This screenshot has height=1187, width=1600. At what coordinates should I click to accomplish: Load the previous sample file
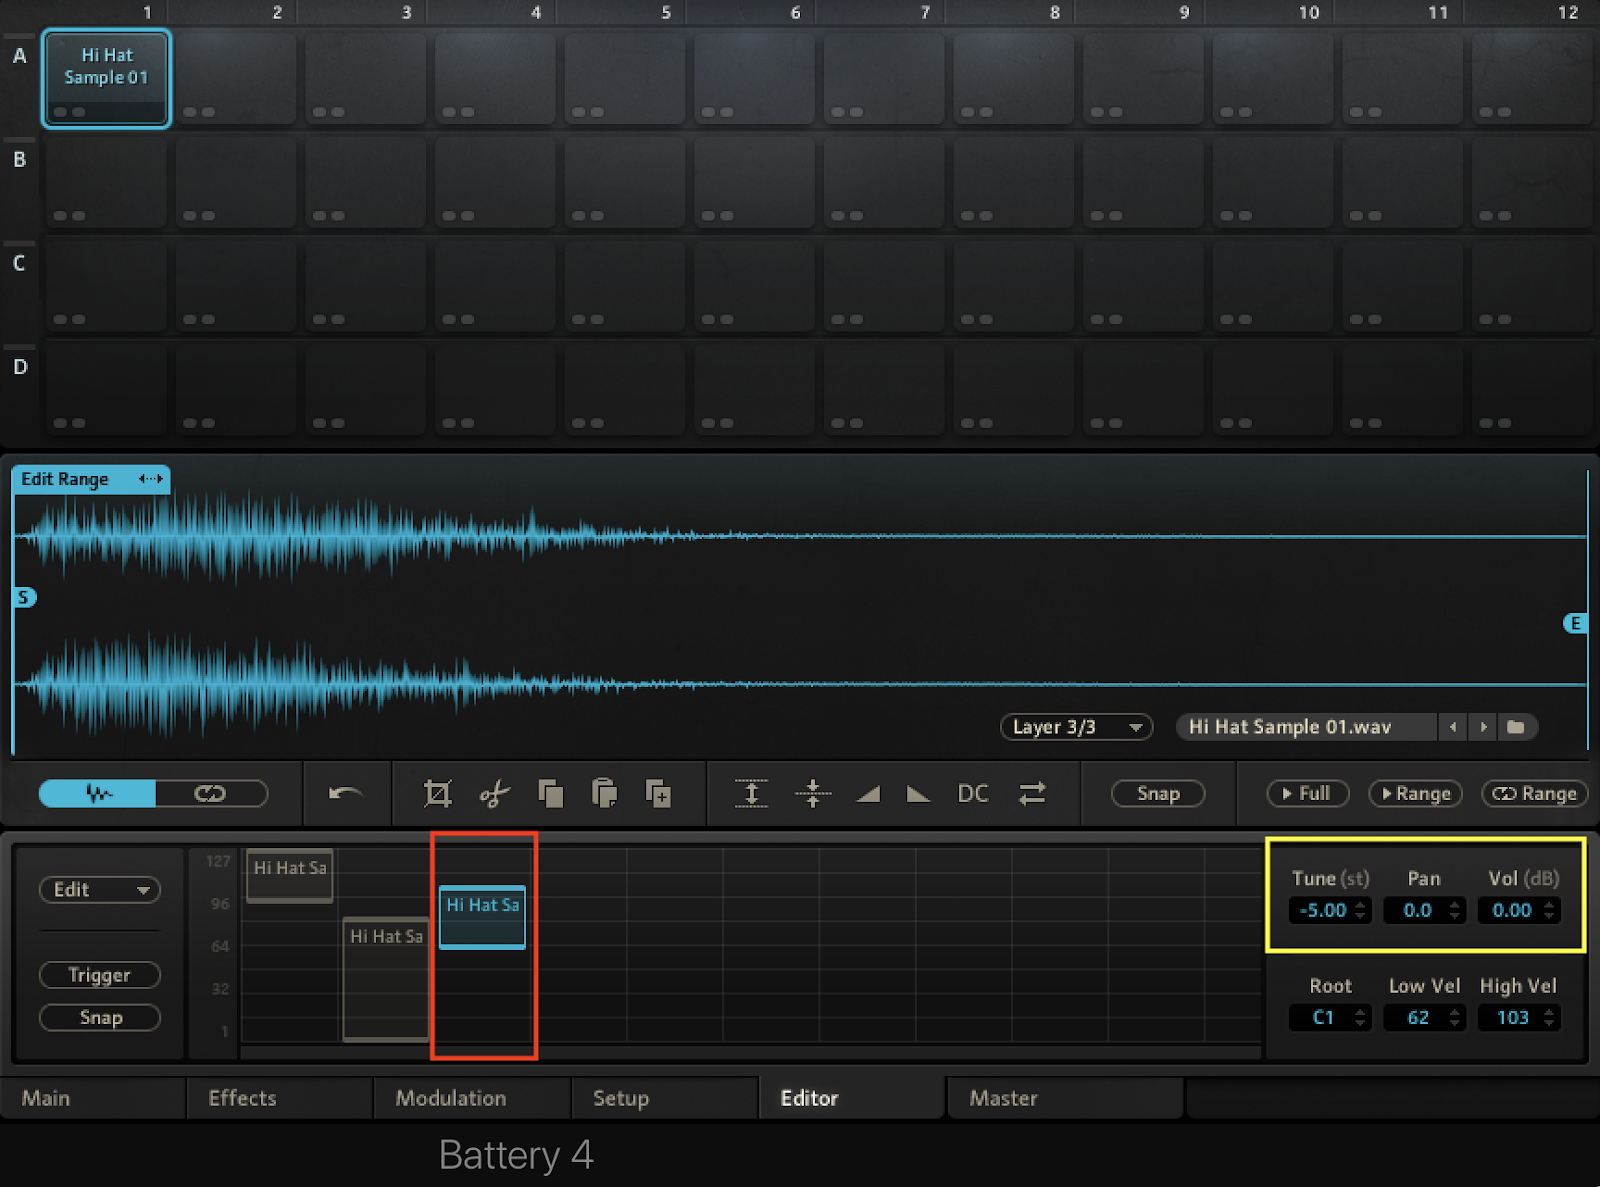coord(1453,727)
